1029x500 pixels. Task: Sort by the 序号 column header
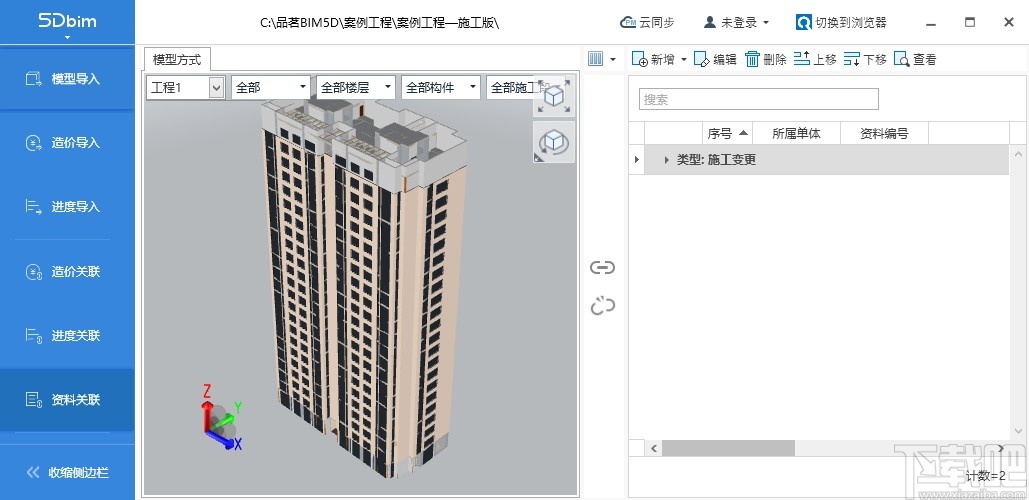(727, 133)
